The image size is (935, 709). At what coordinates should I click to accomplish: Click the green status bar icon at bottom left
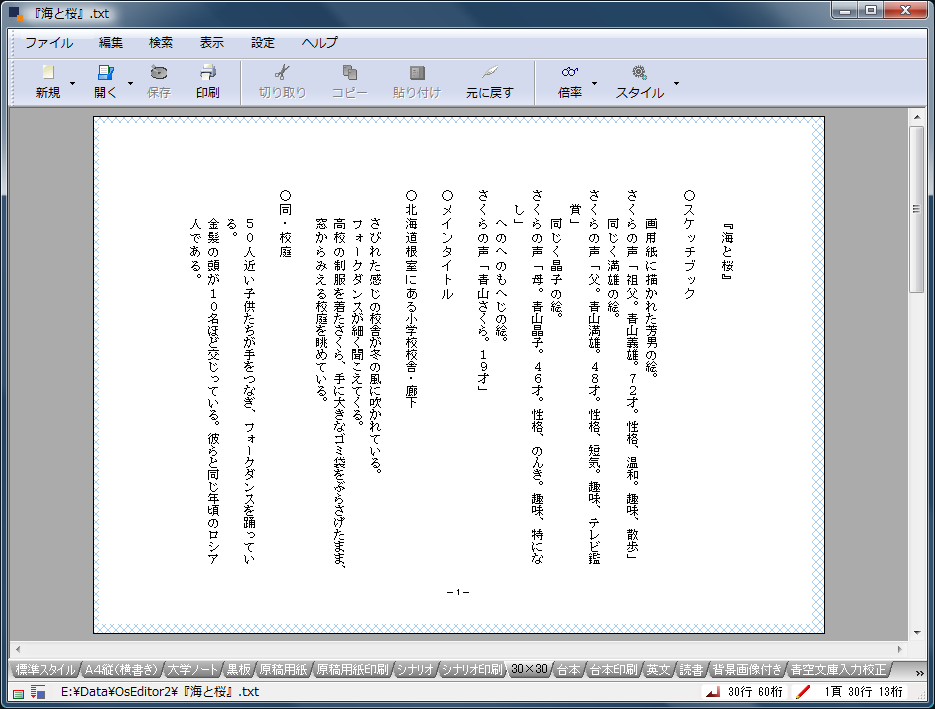[18, 693]
